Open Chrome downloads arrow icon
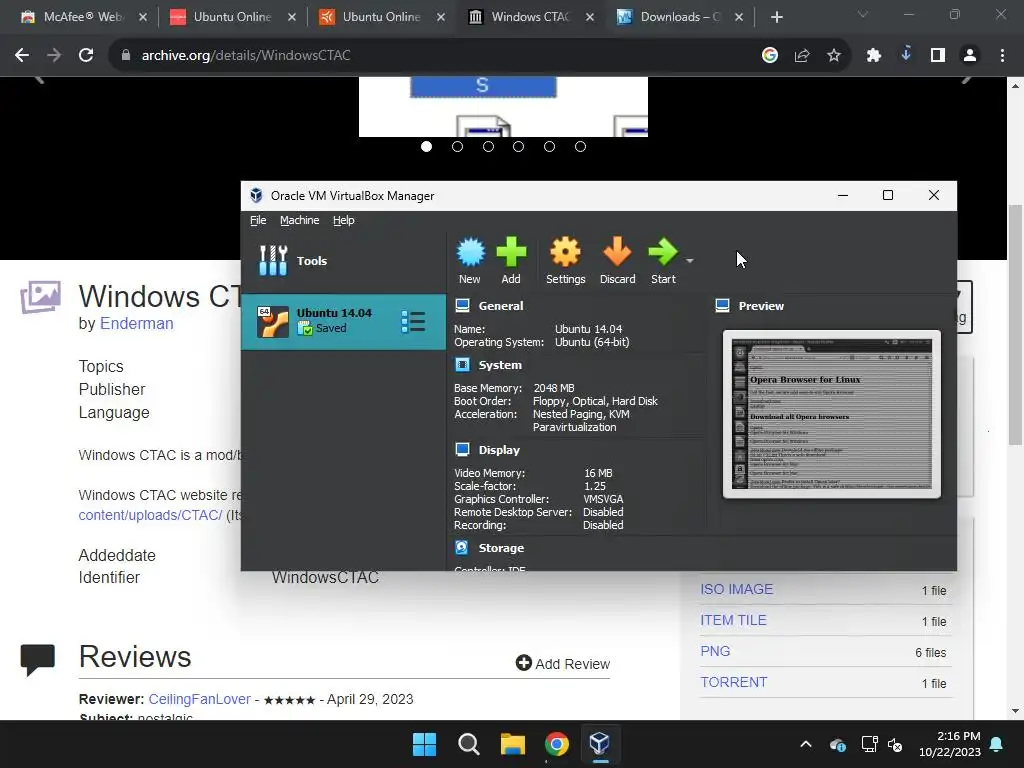 (x=906, y=55)
